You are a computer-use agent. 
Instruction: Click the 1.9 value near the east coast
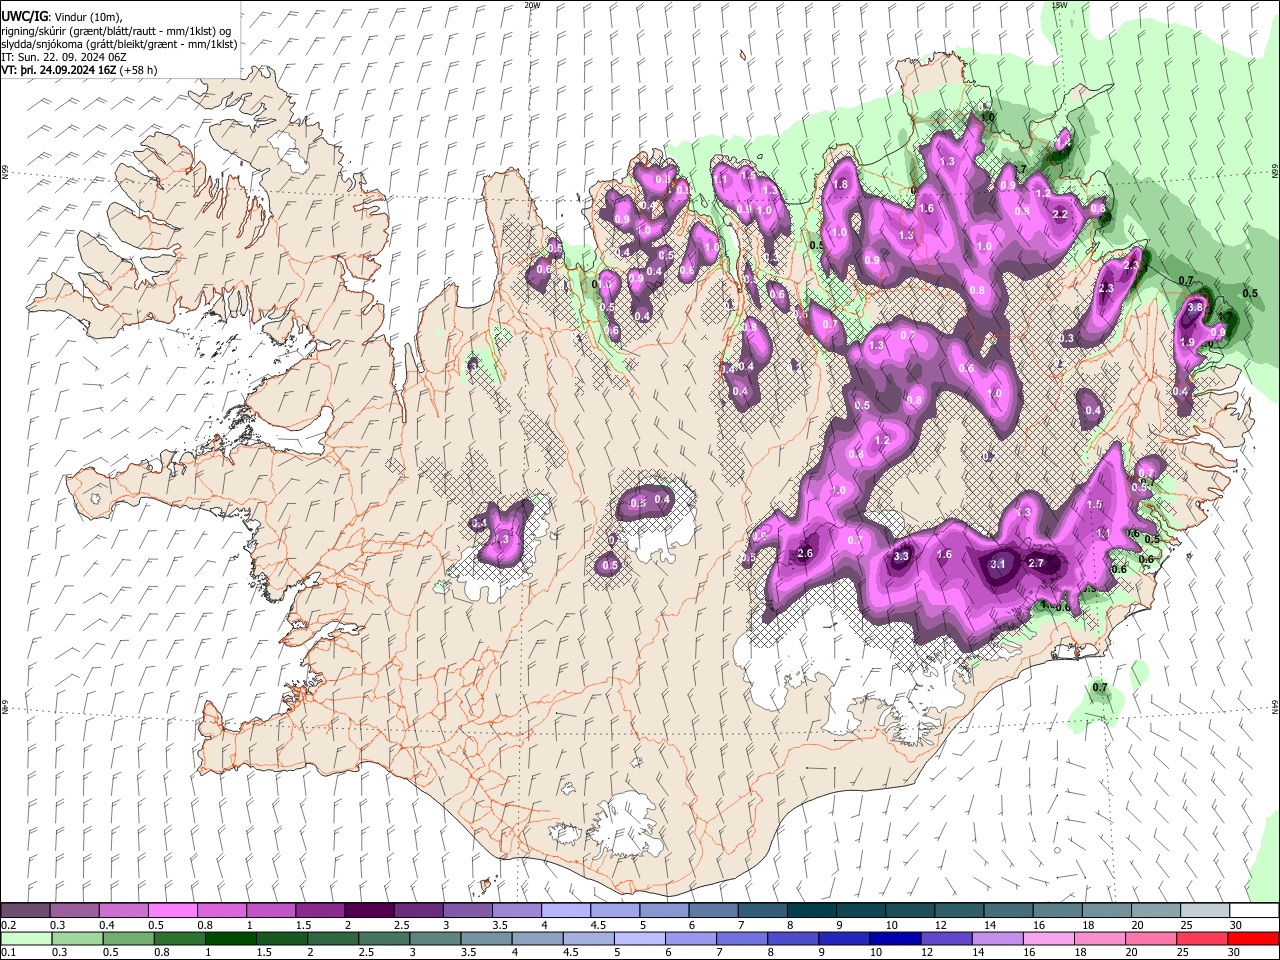(1187, 342)
